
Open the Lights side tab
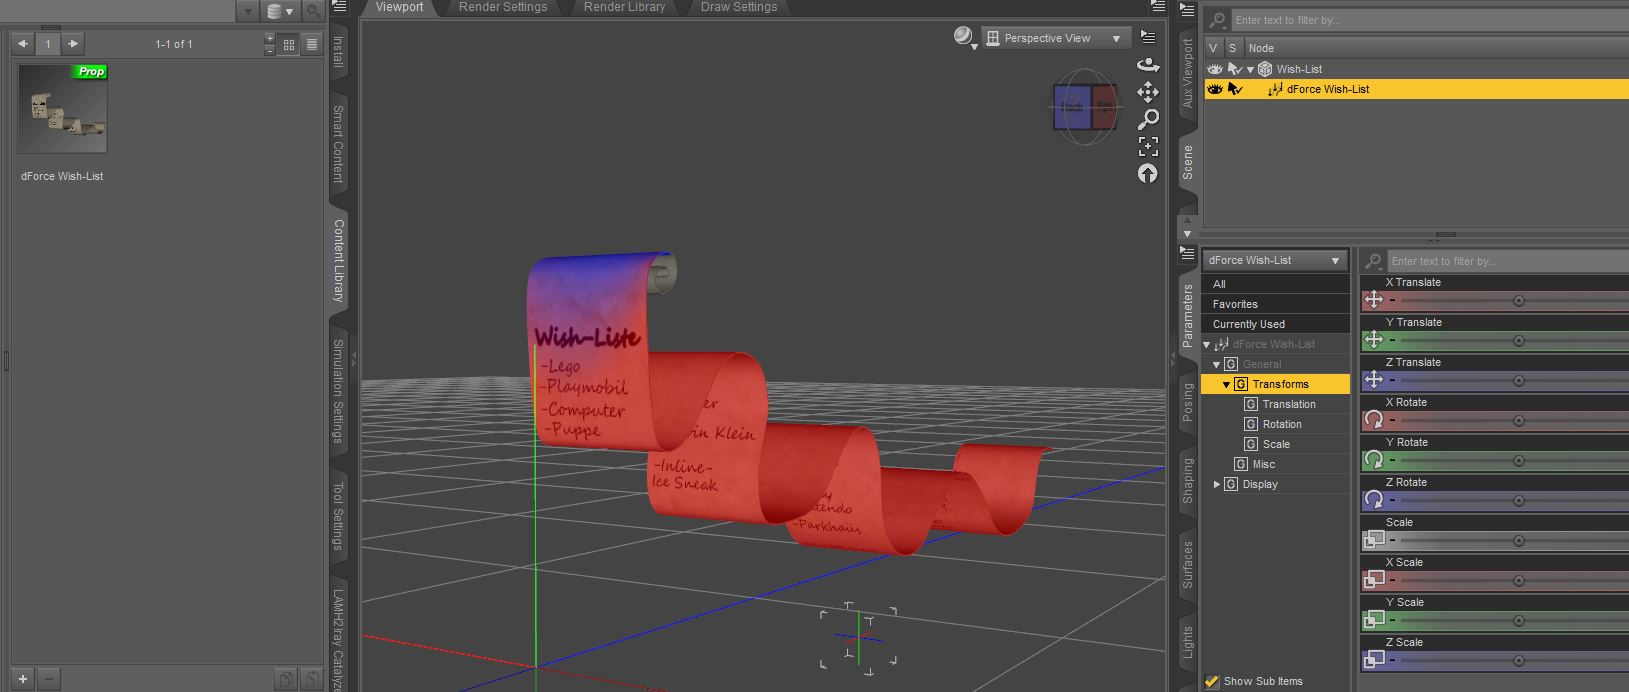pos(1188,641)
